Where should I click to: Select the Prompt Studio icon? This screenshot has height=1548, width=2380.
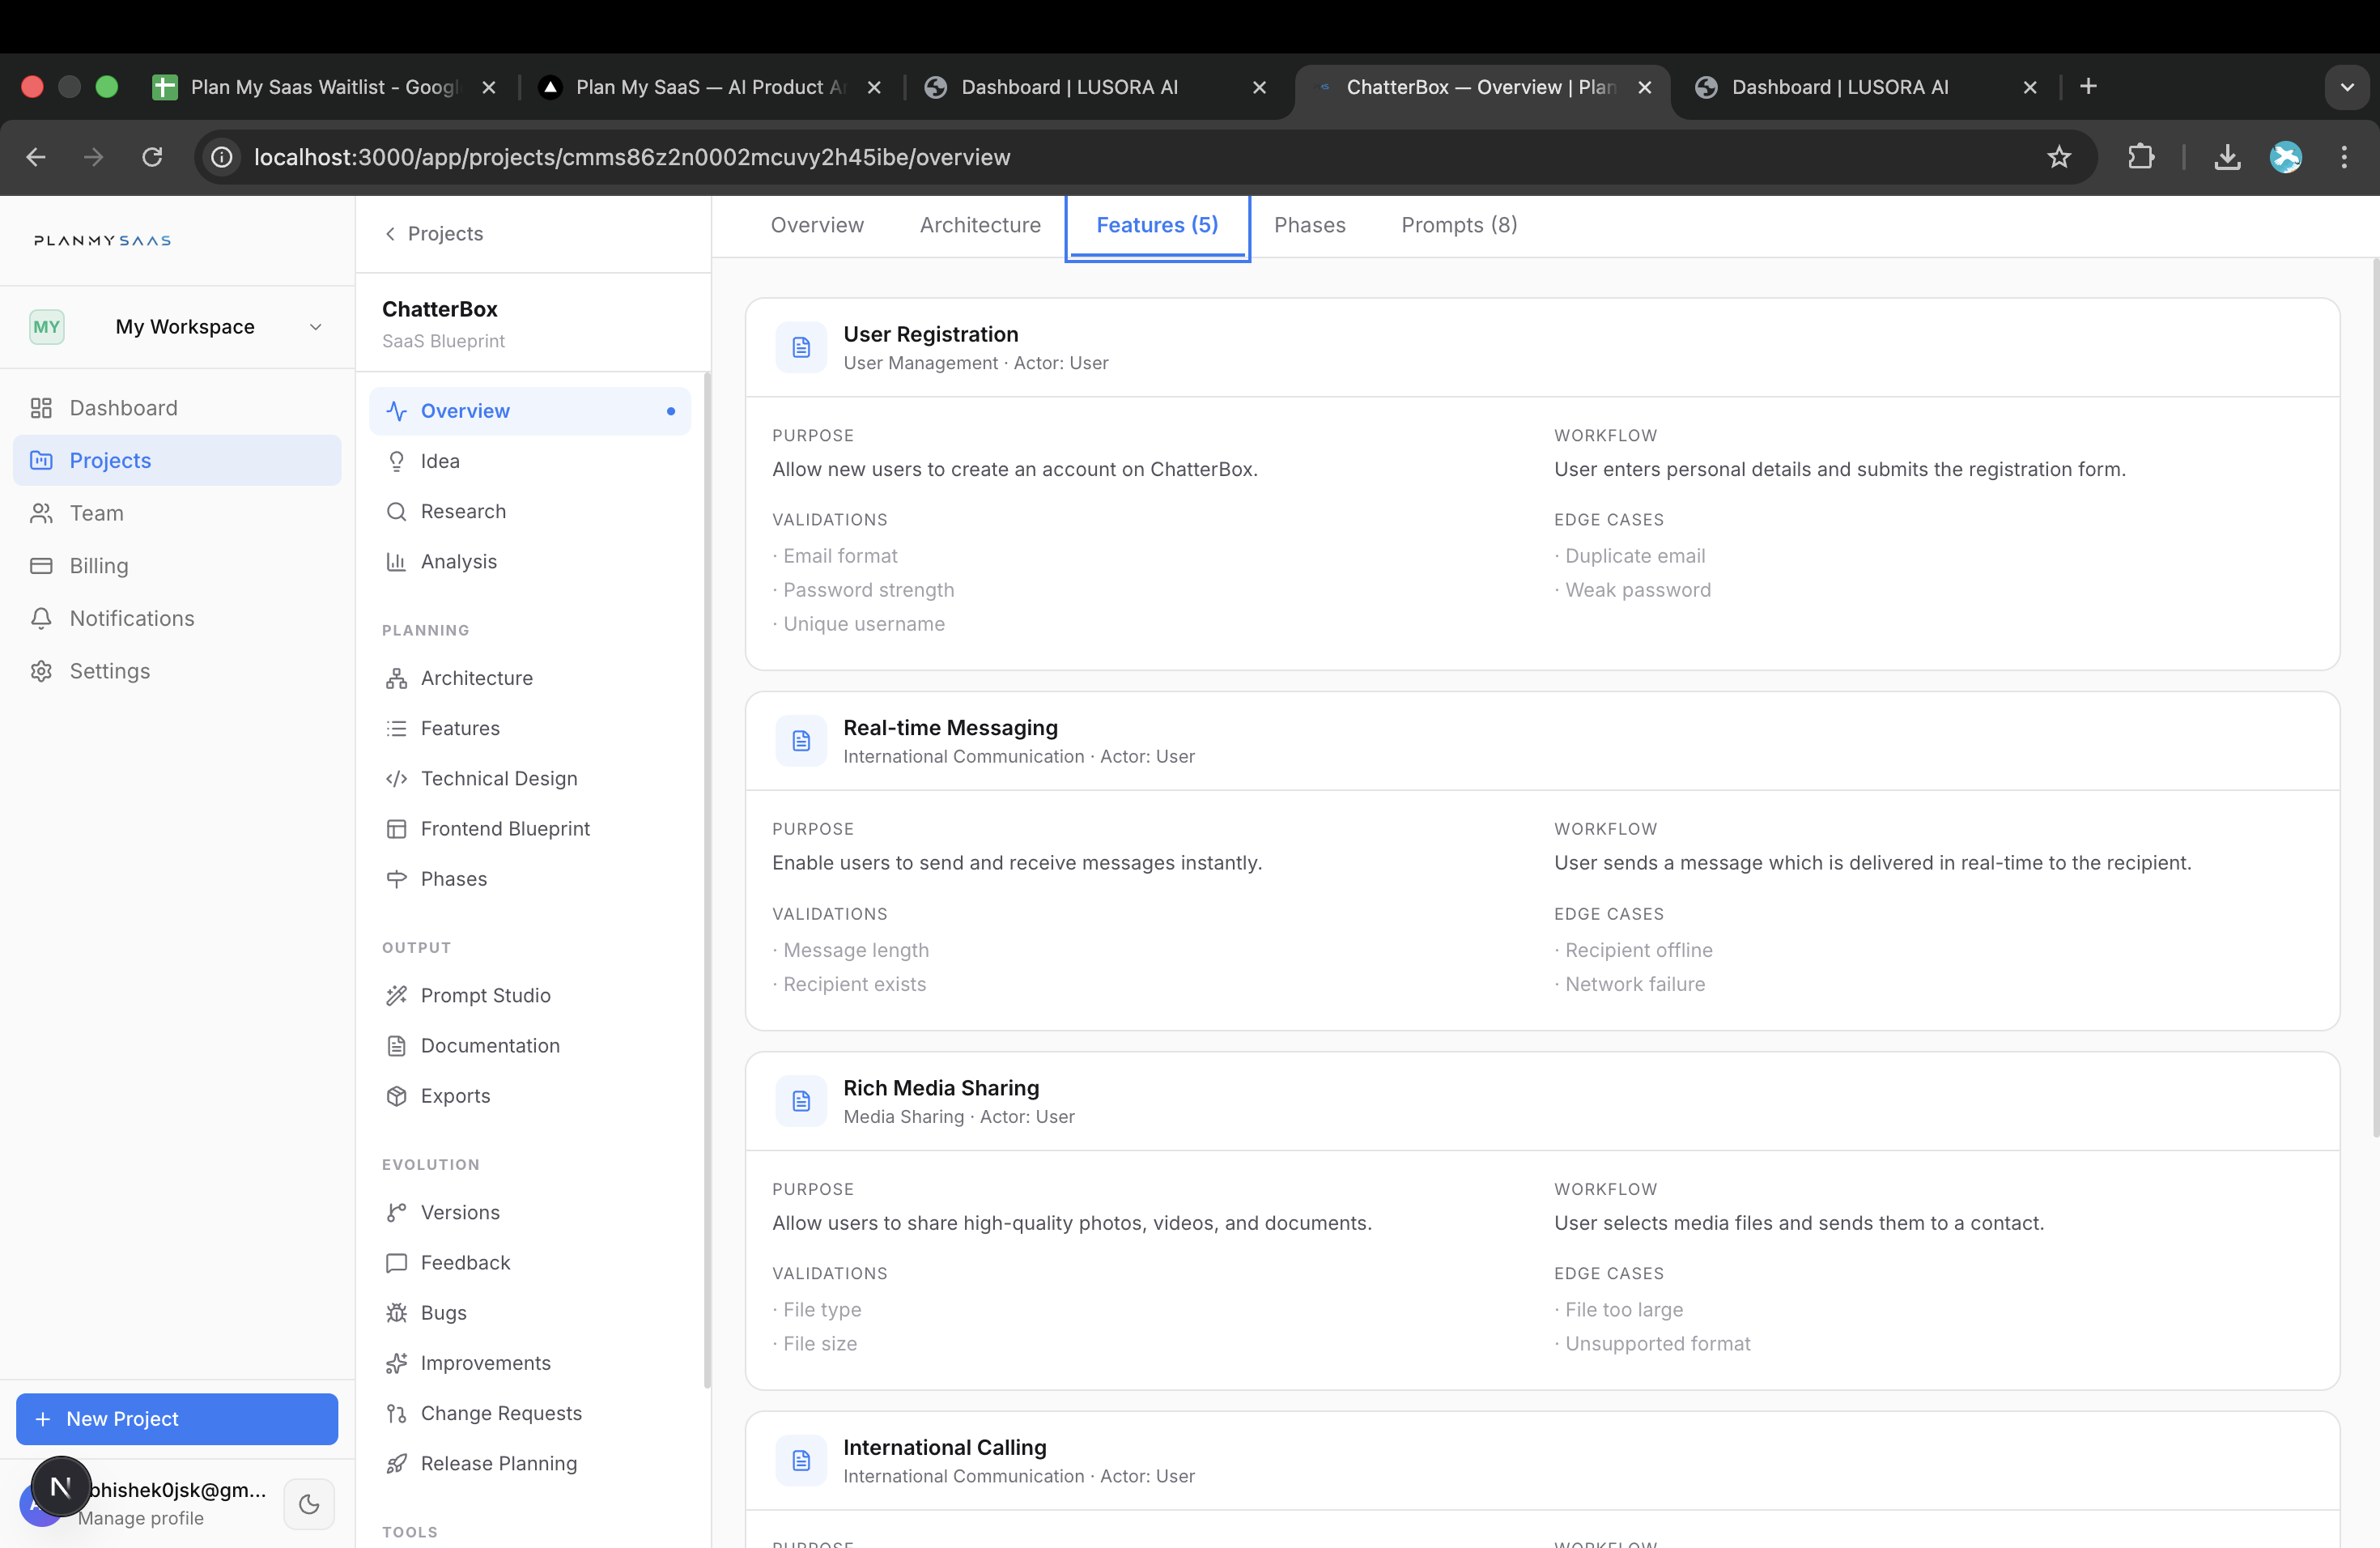click(x=397, y=995)
